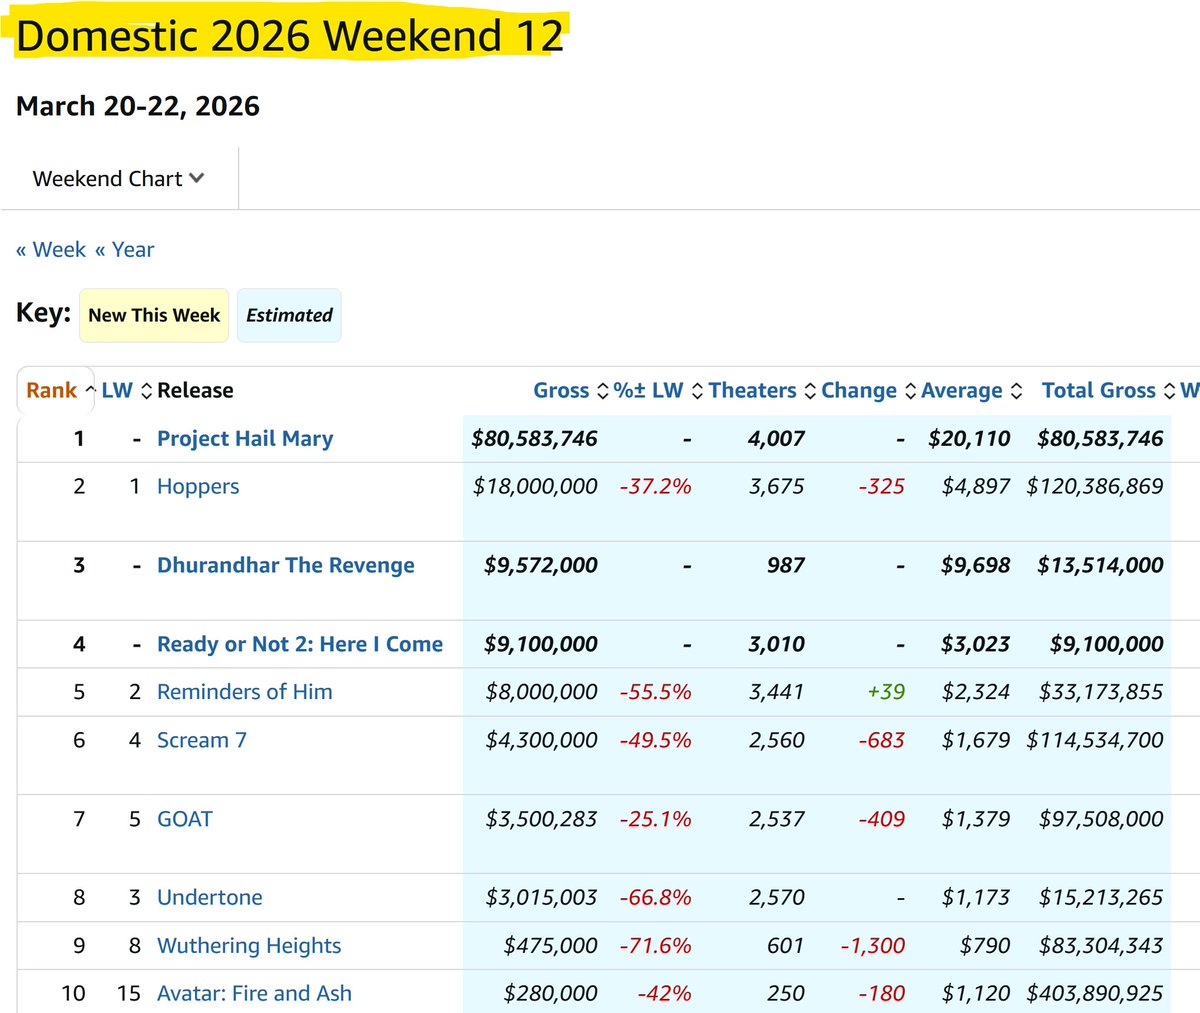
Task: Sort by Change column header
Action: click(x=859, y=391)
